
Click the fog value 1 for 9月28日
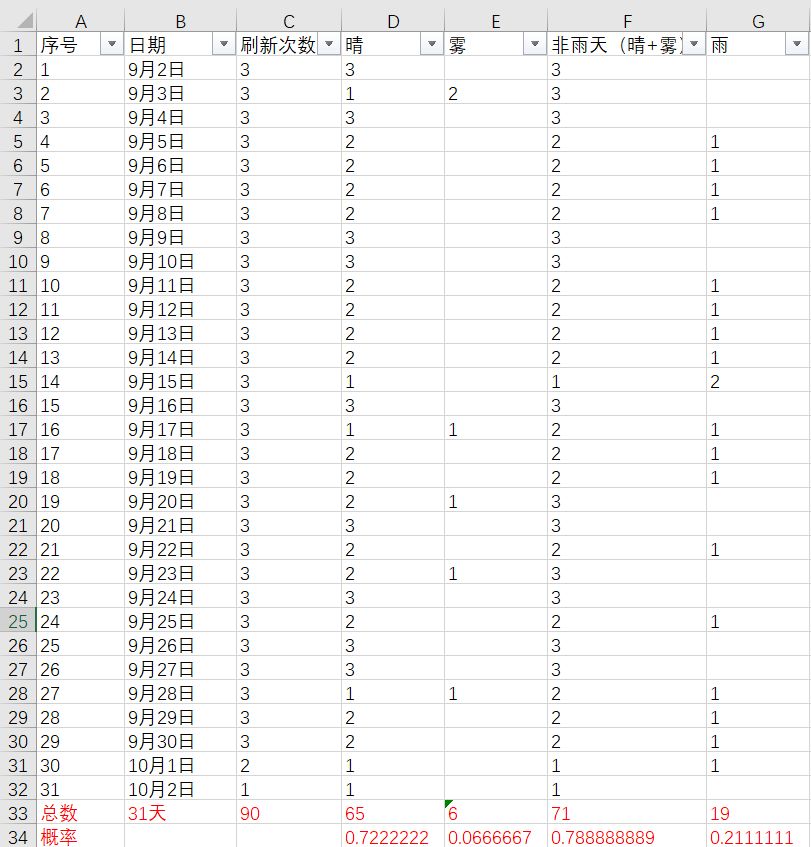(495, 693)
